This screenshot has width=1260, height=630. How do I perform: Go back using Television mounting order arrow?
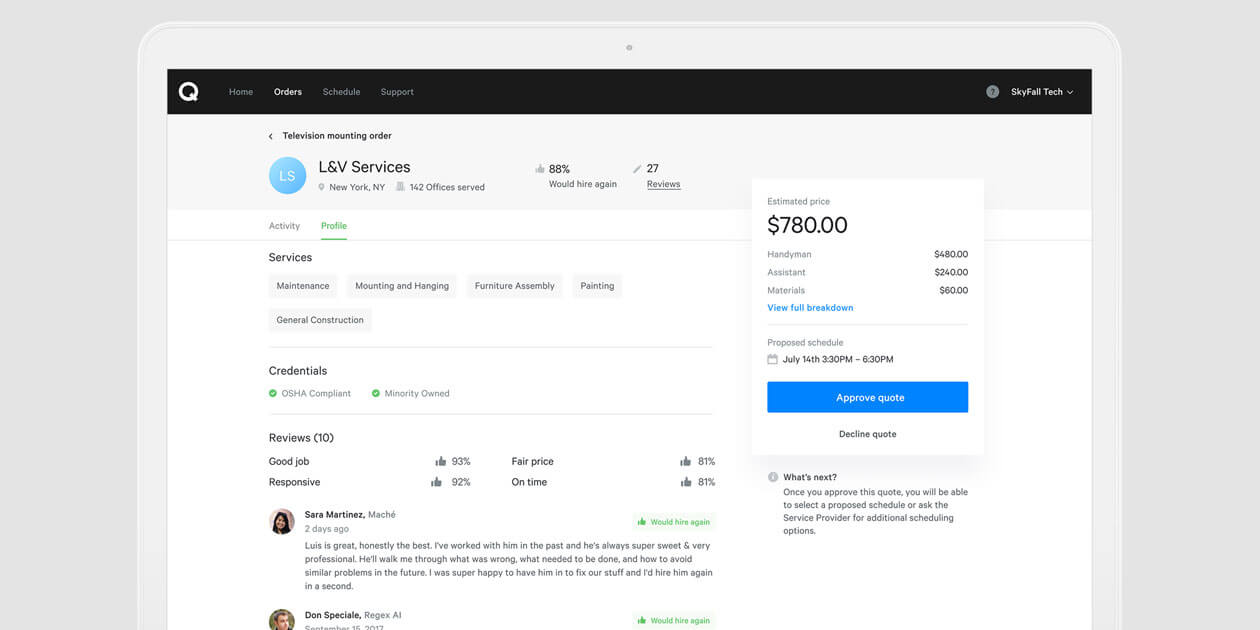pos(270,136)
